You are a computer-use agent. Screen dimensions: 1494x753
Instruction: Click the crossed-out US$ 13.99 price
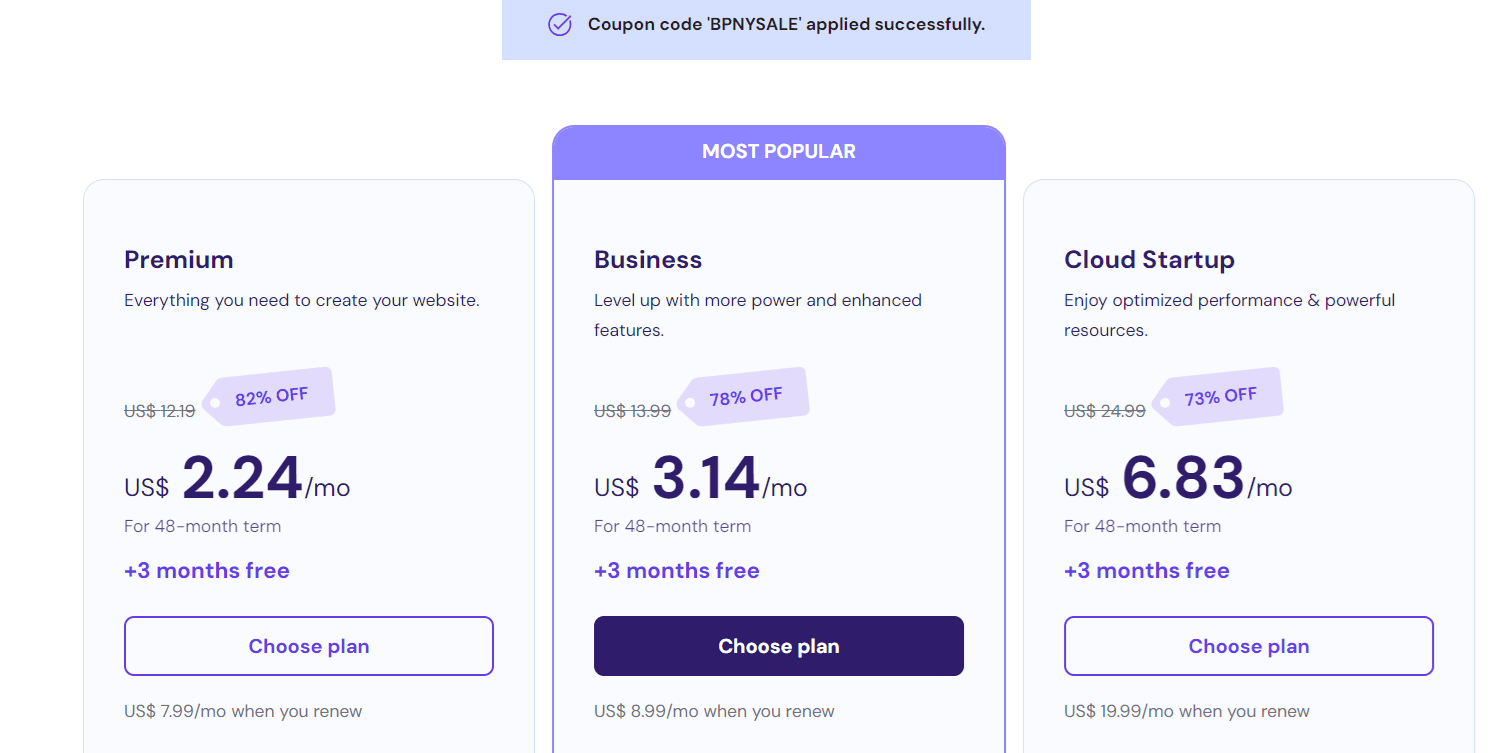(x=632, y=410)
